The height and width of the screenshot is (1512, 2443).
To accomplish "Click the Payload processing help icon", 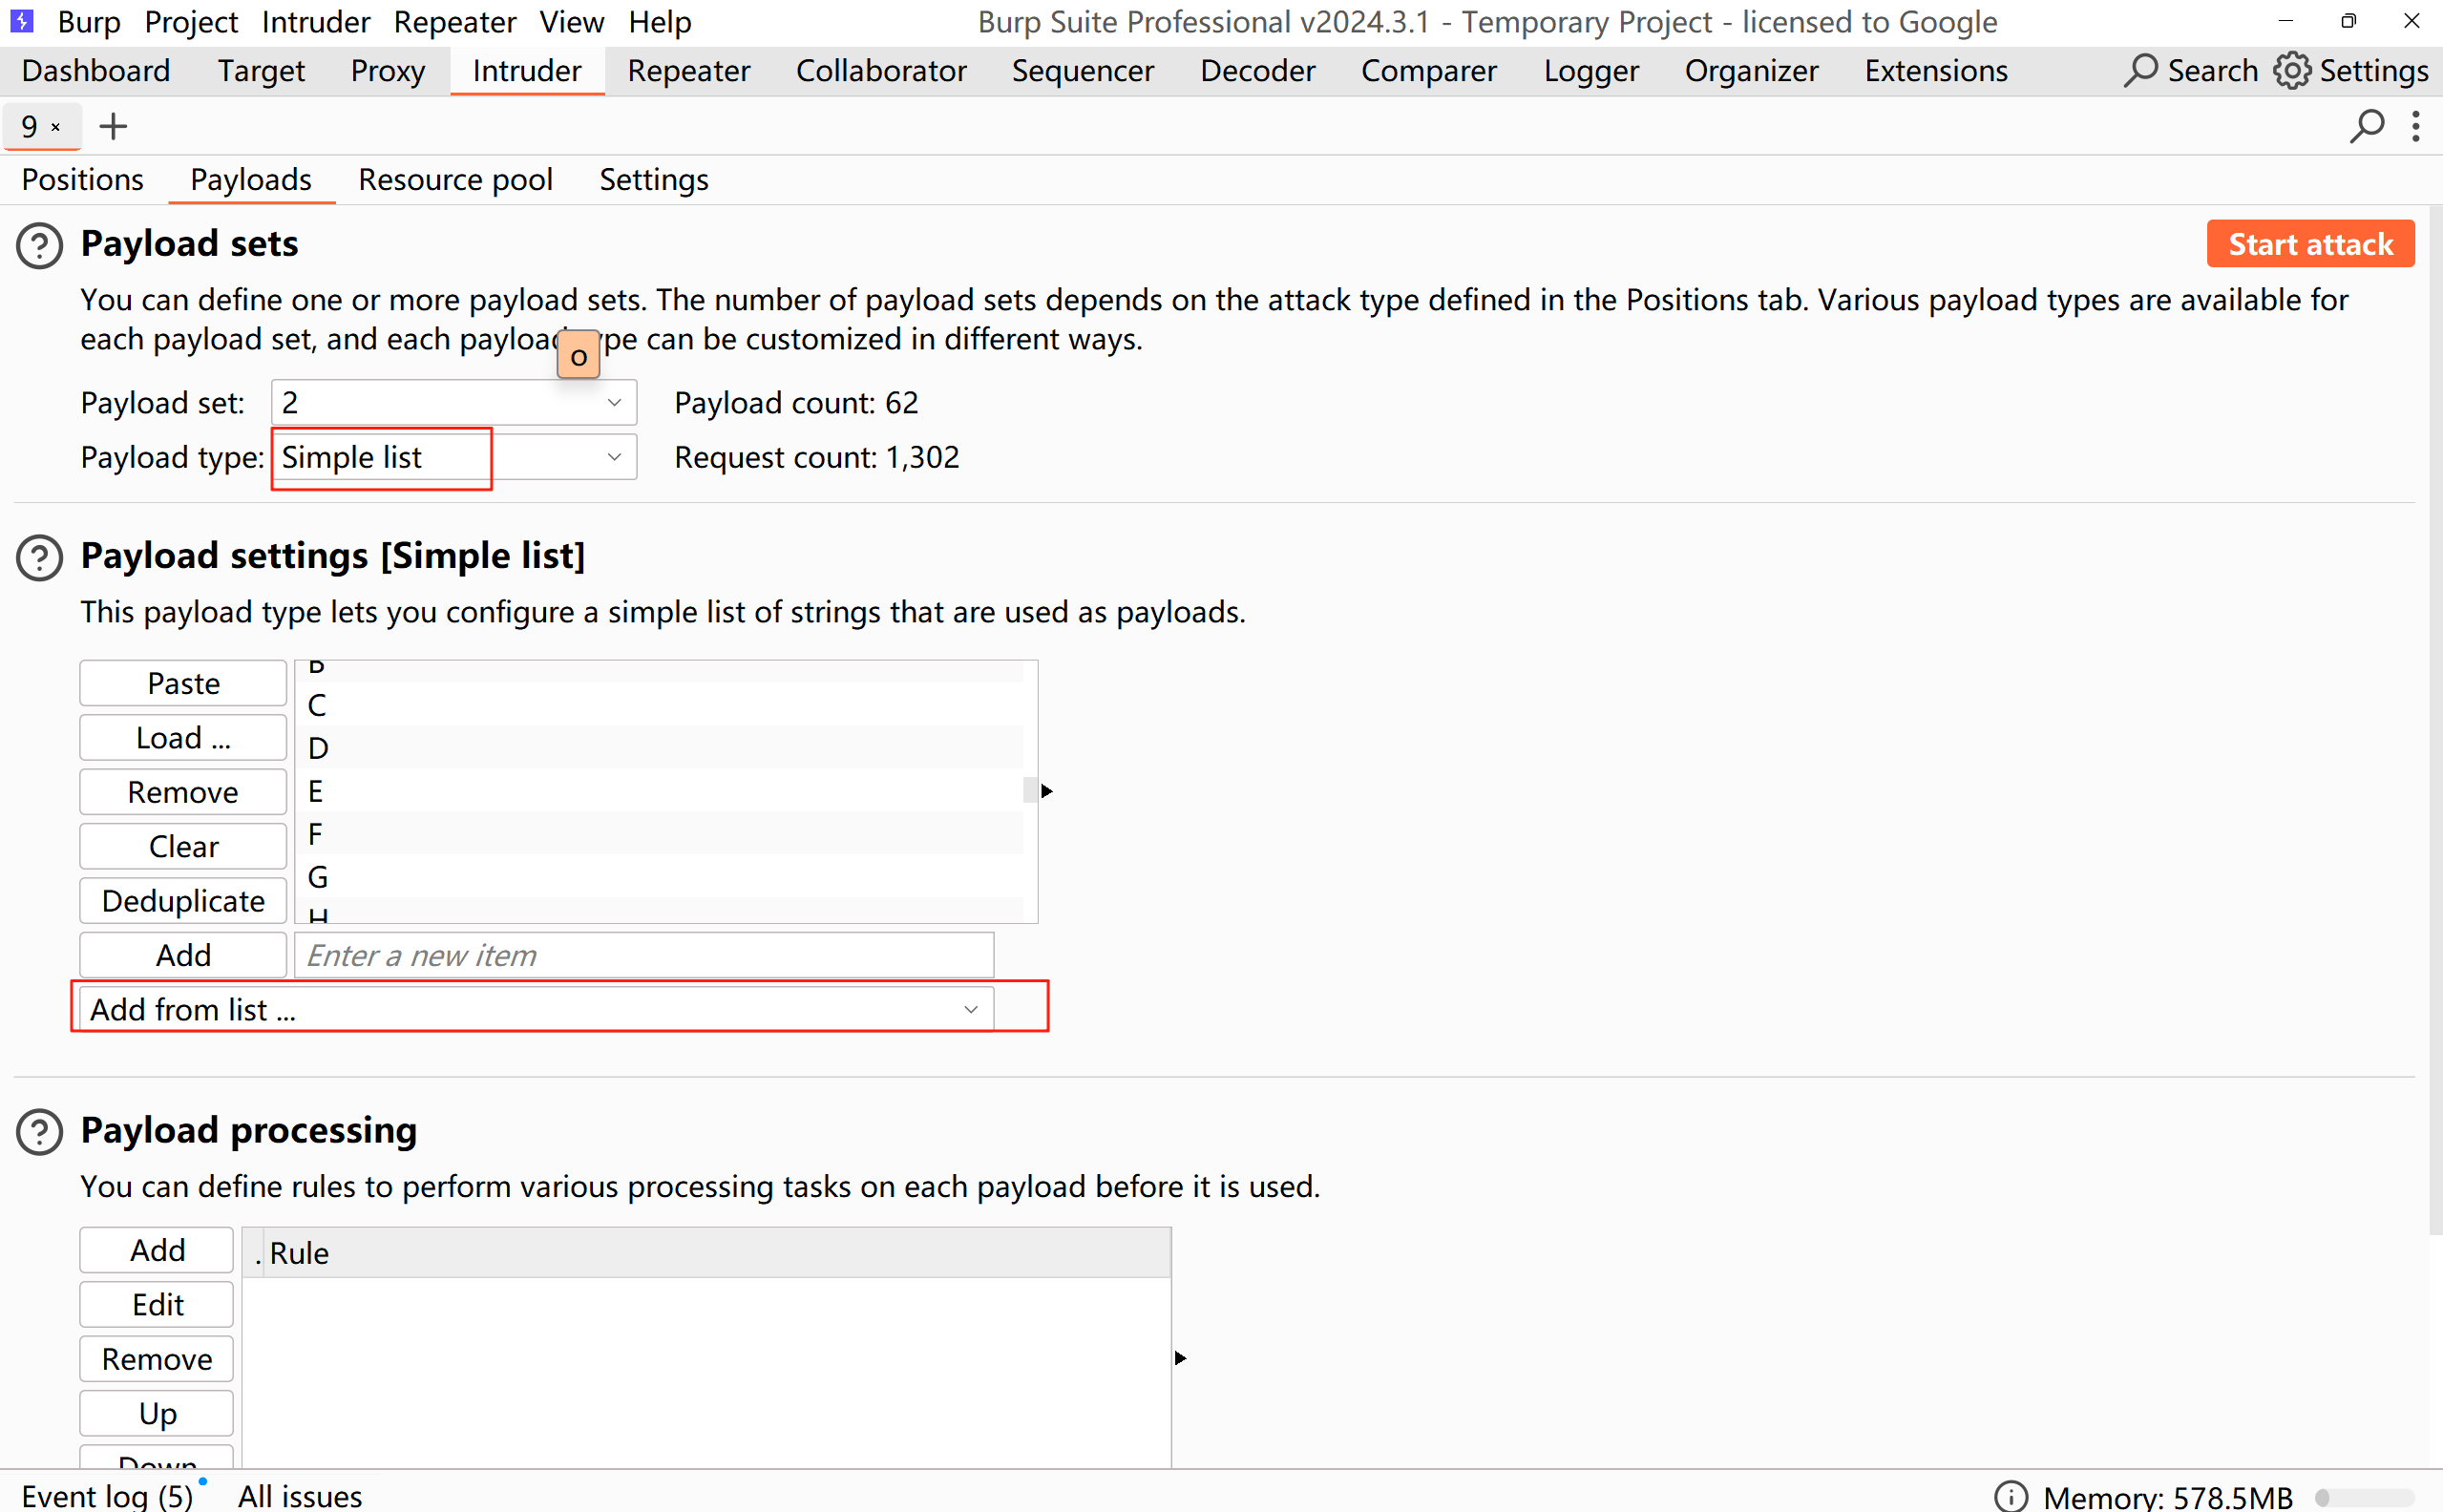I will (x=40, y=1132).
